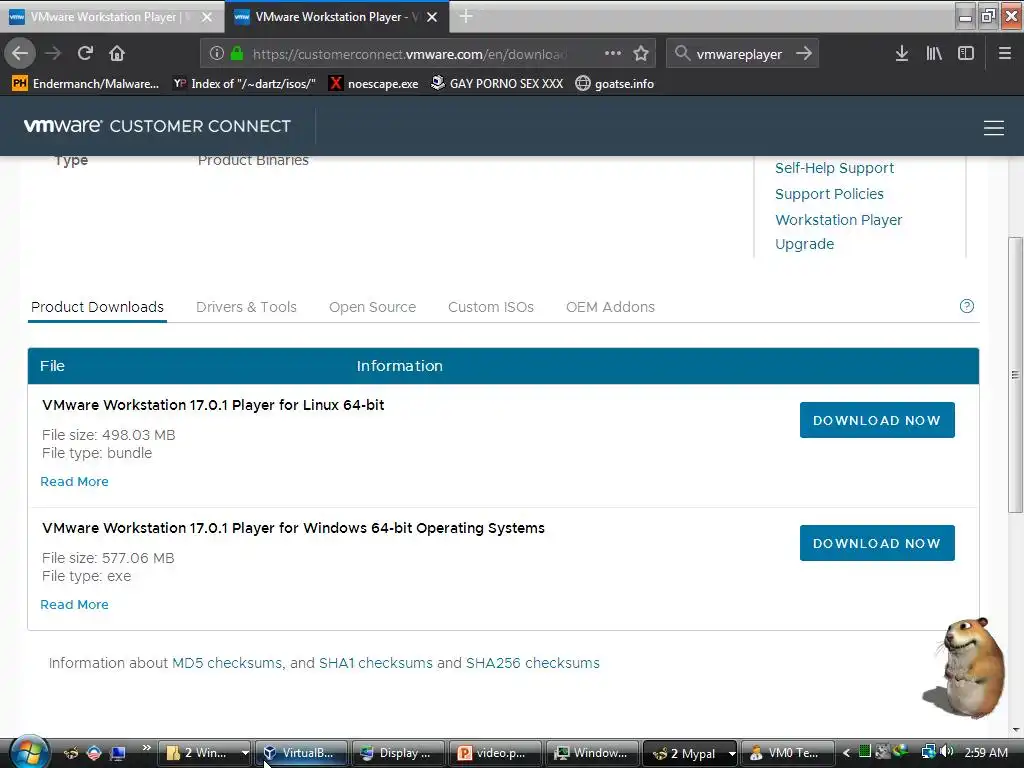Click the search magnifier icon
Screen dimensions: 1024x768
click(x=682, y=53)
